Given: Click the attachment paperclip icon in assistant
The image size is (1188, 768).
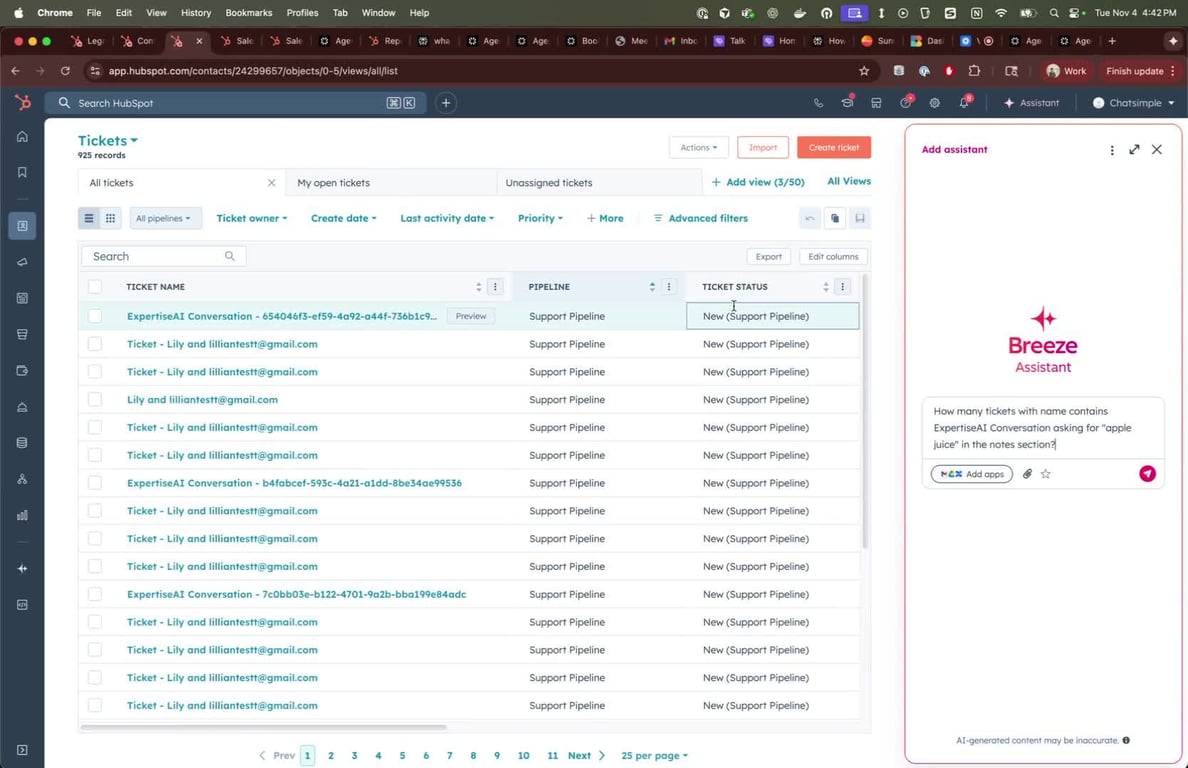Looking at the screenshot, I should [x=1027, y=474].
